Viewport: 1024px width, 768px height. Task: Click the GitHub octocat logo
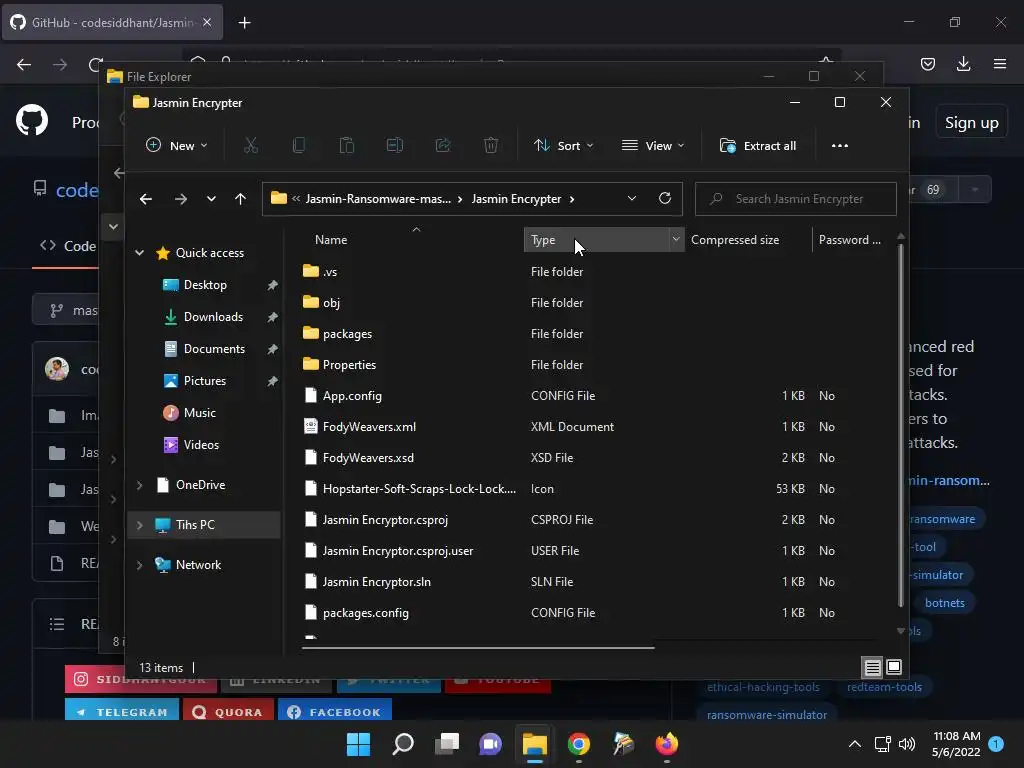(32, 120)
